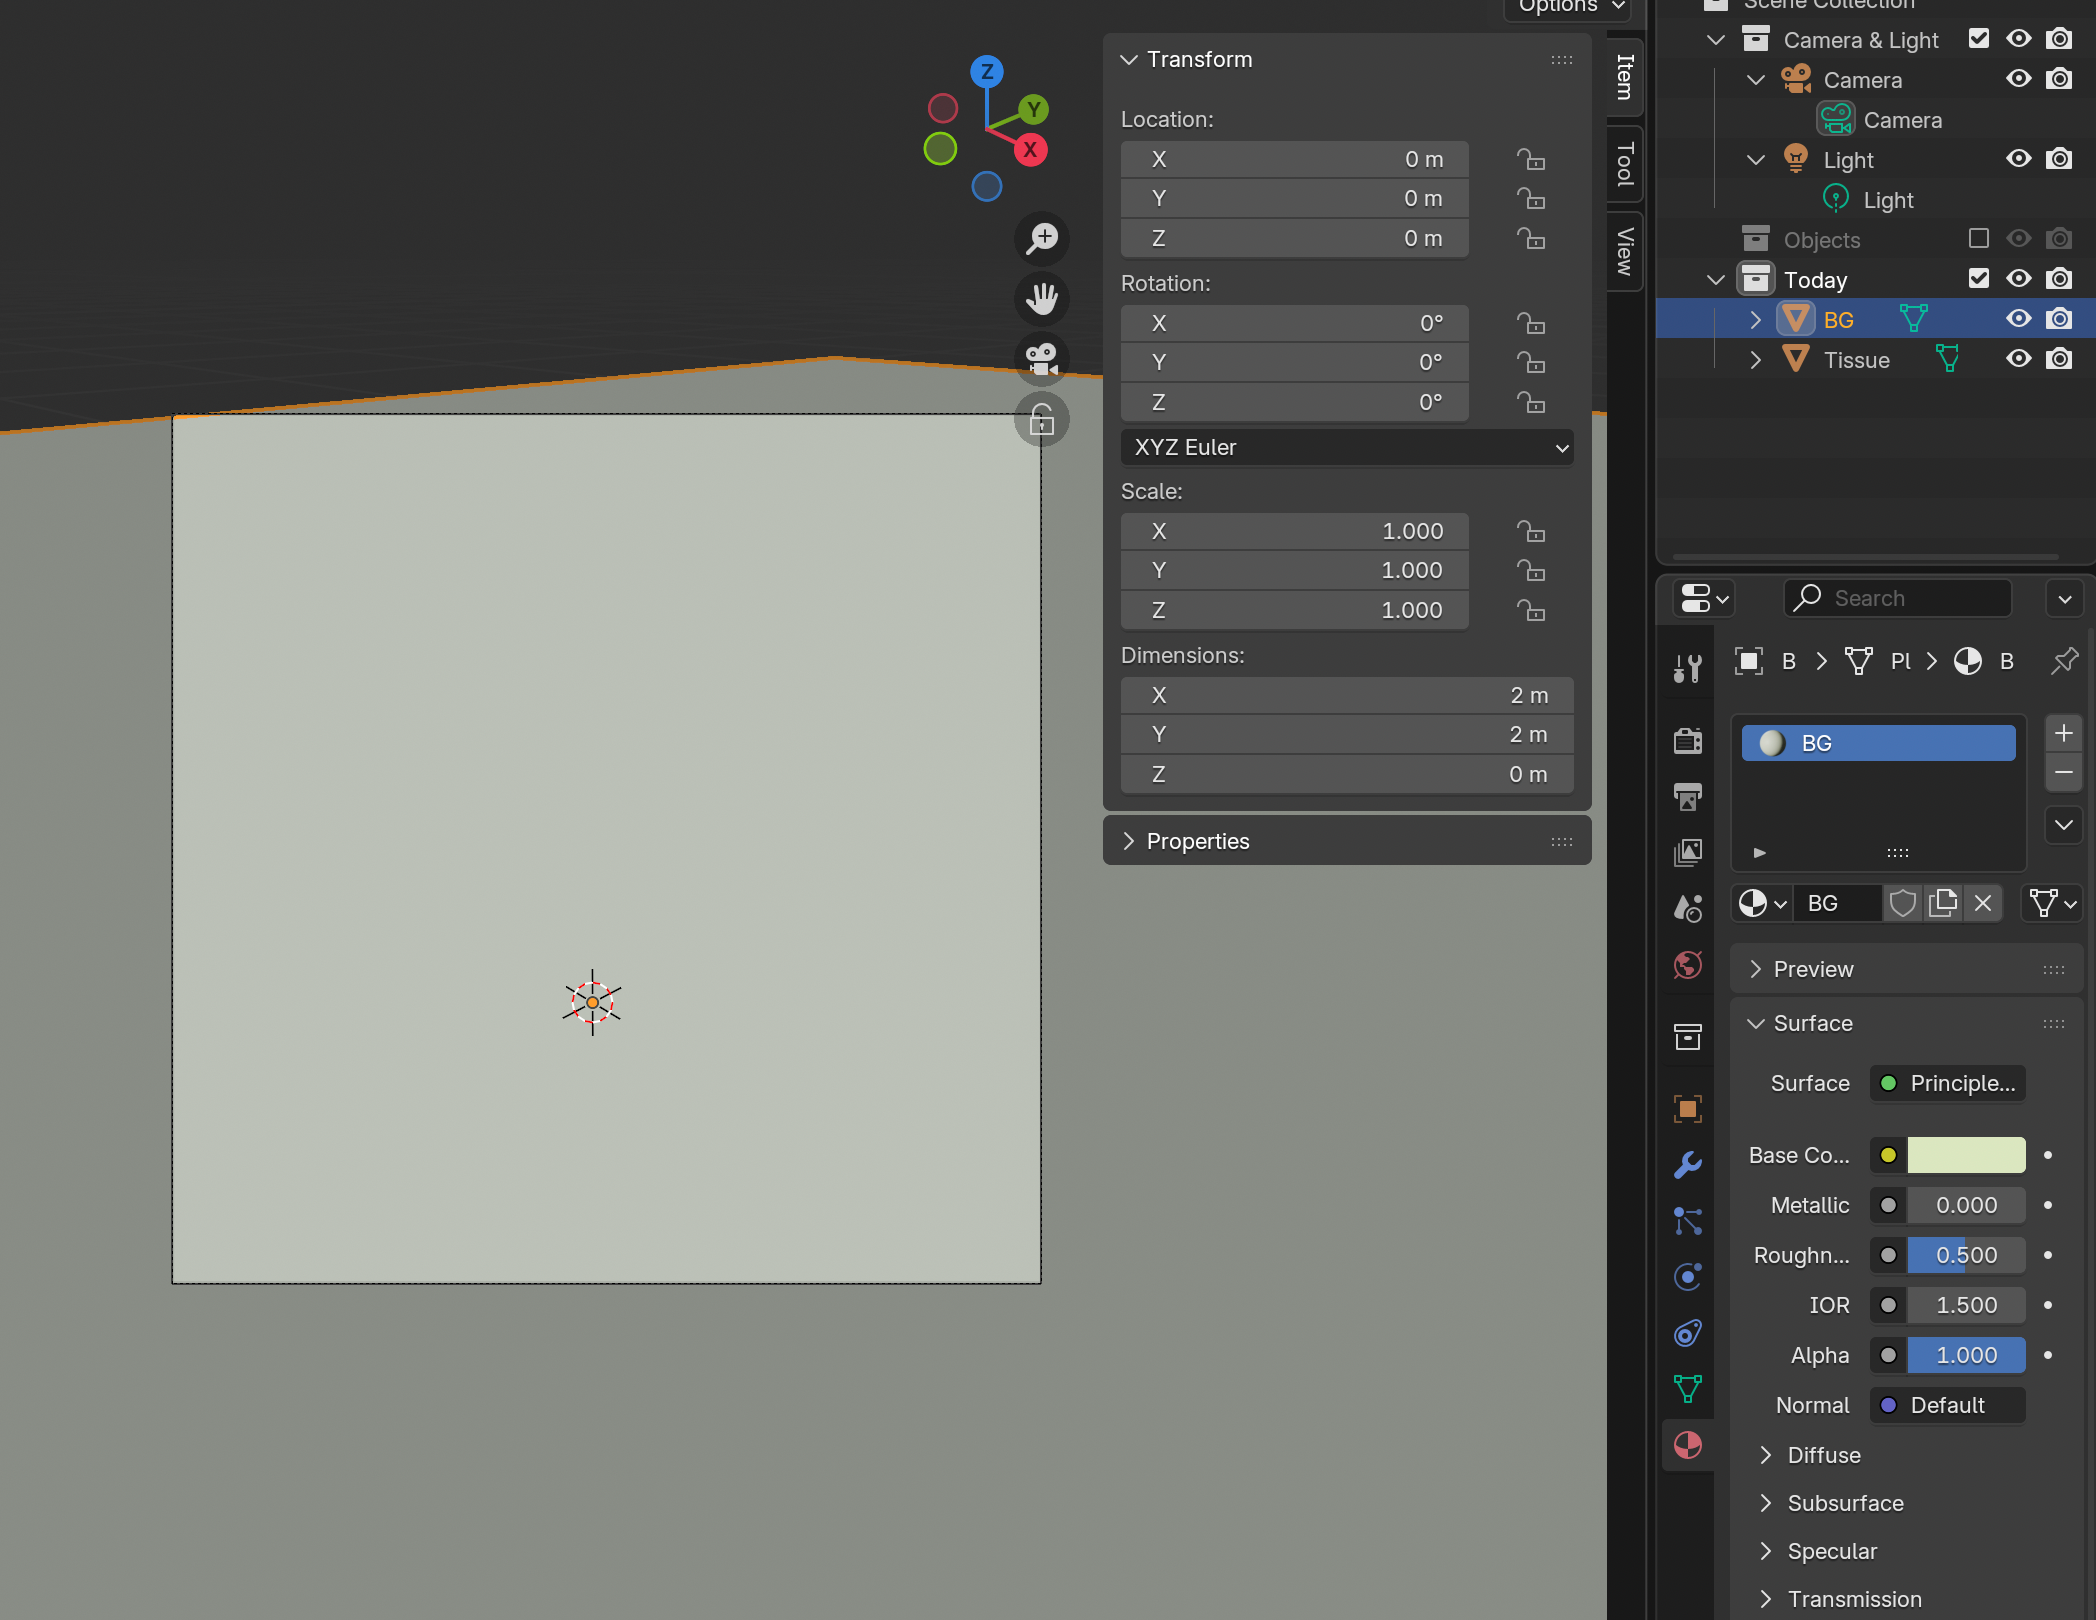The height and width of the screenshot is (1620, 2096).
Task: Click the lock camera to view icon
Action: [1042, 419]
